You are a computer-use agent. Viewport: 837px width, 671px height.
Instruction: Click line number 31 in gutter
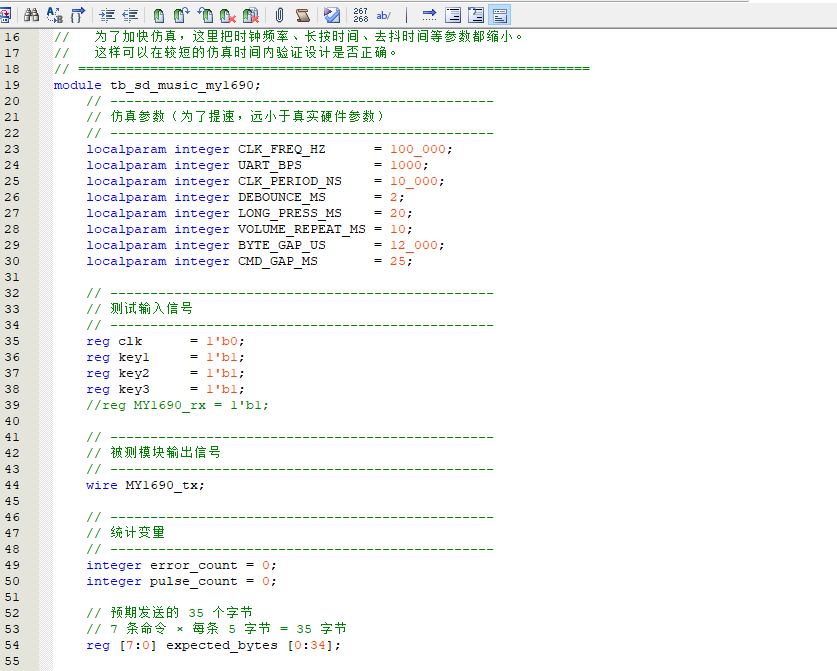point(12,277)
